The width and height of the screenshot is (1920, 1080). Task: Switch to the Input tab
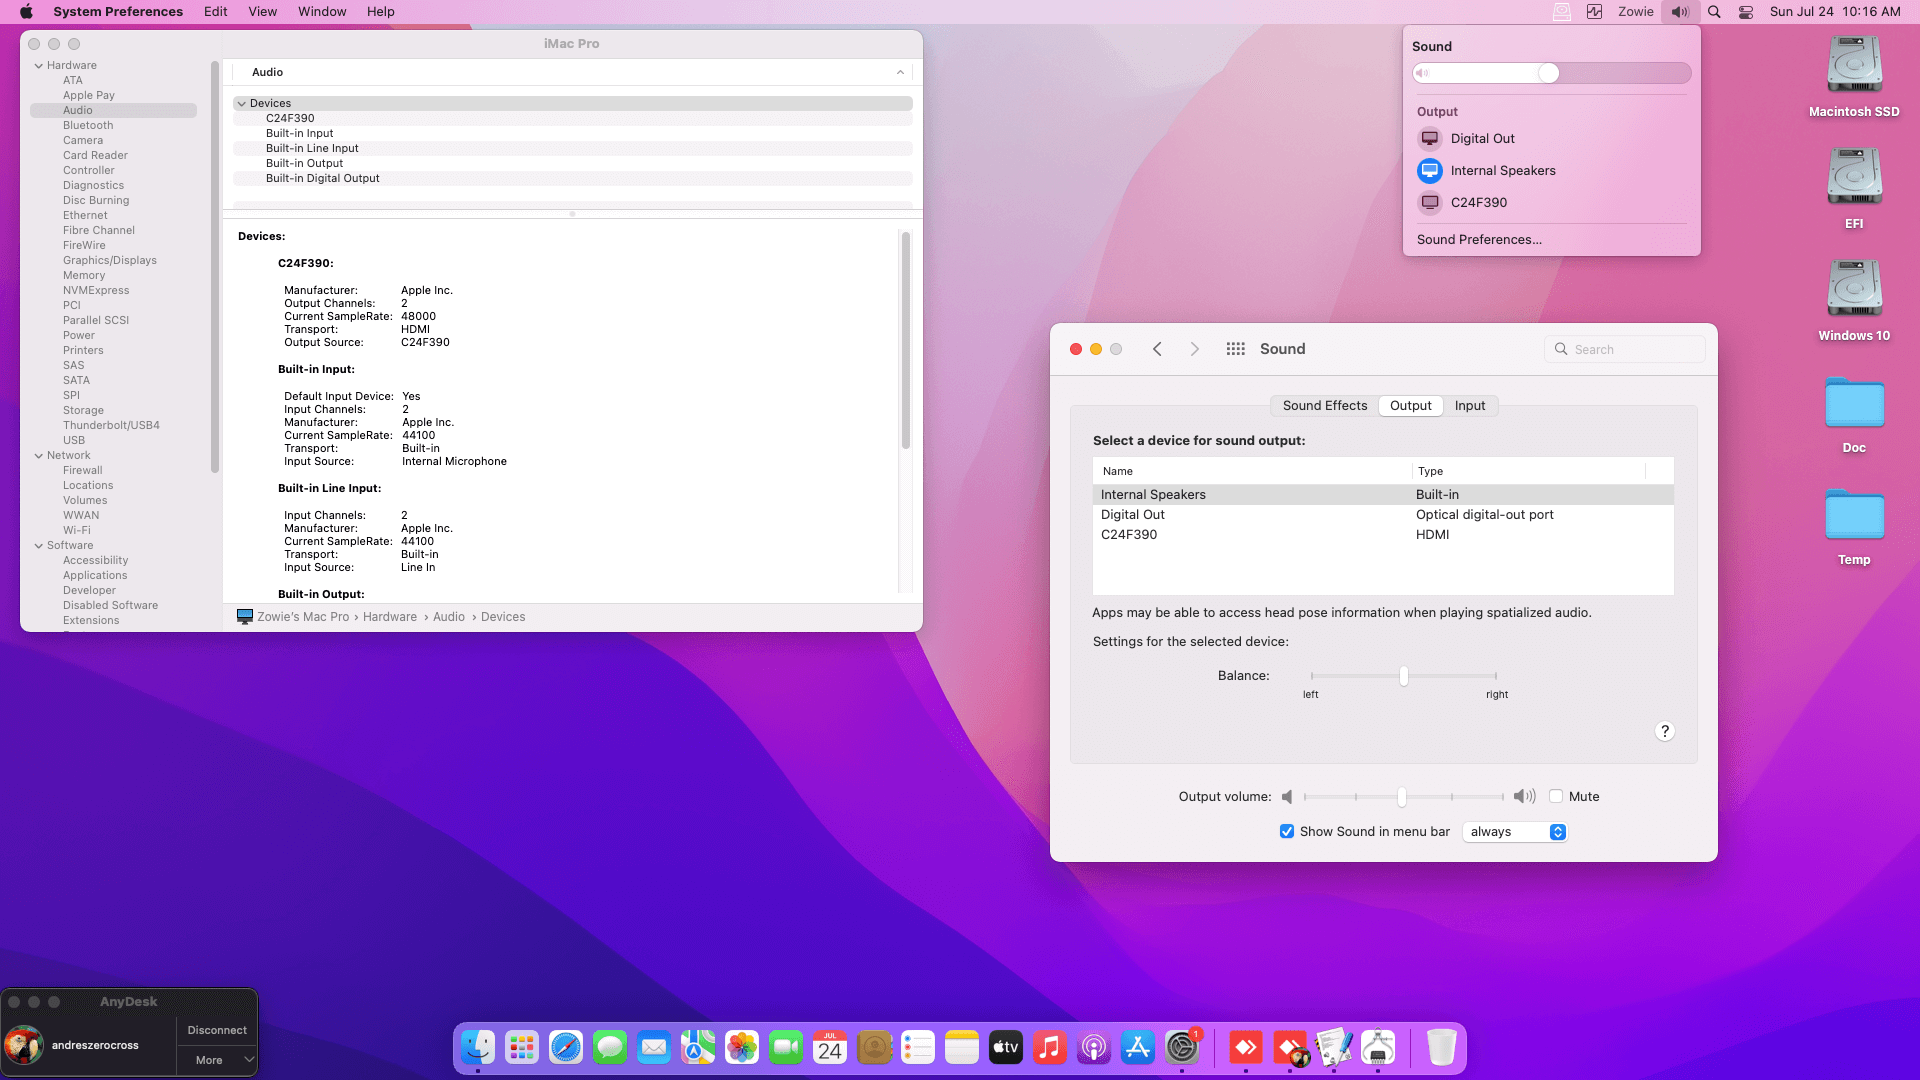pyautogui.click(x=1470, y=406)
